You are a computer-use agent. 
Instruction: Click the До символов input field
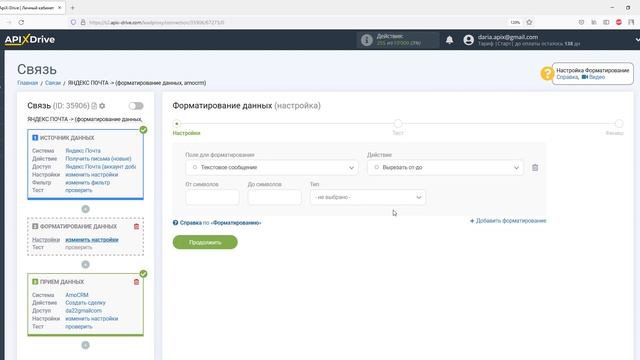coord(274,197)
